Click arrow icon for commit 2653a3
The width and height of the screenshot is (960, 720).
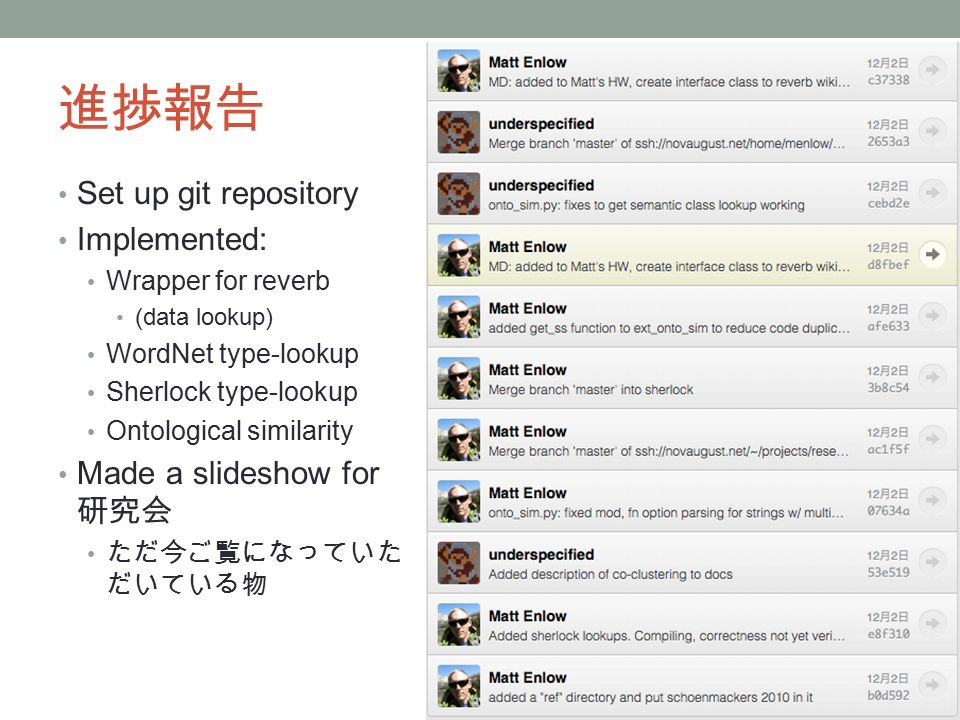tap(932, 131)
